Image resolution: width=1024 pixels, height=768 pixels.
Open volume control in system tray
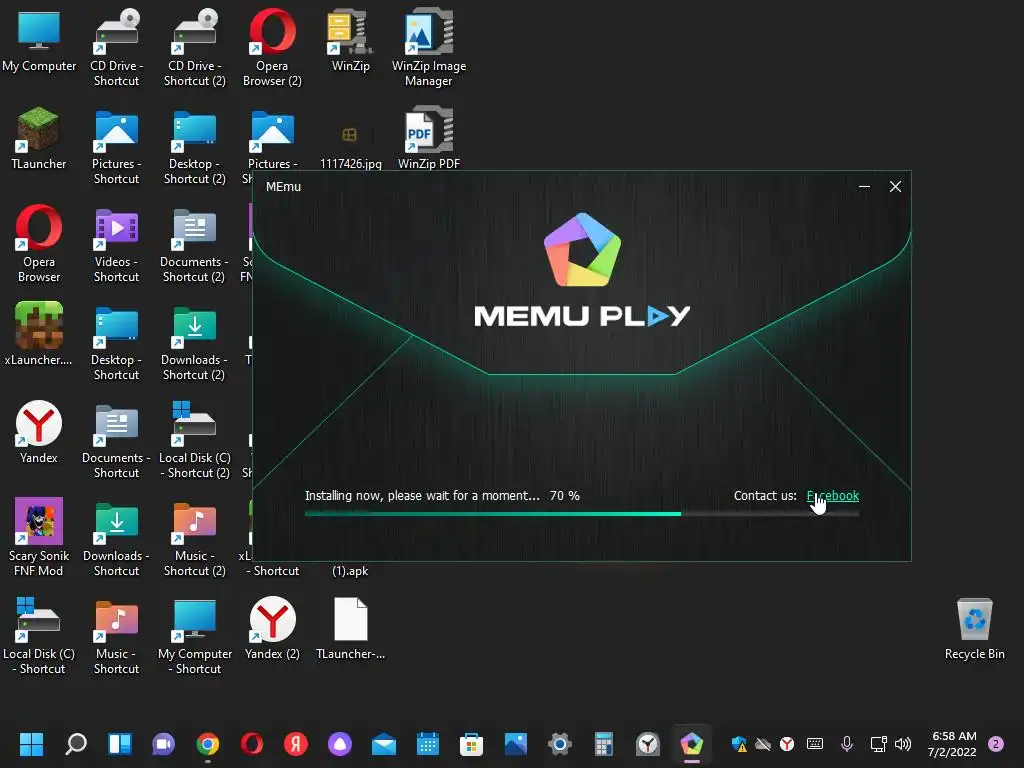pos(903,744)
